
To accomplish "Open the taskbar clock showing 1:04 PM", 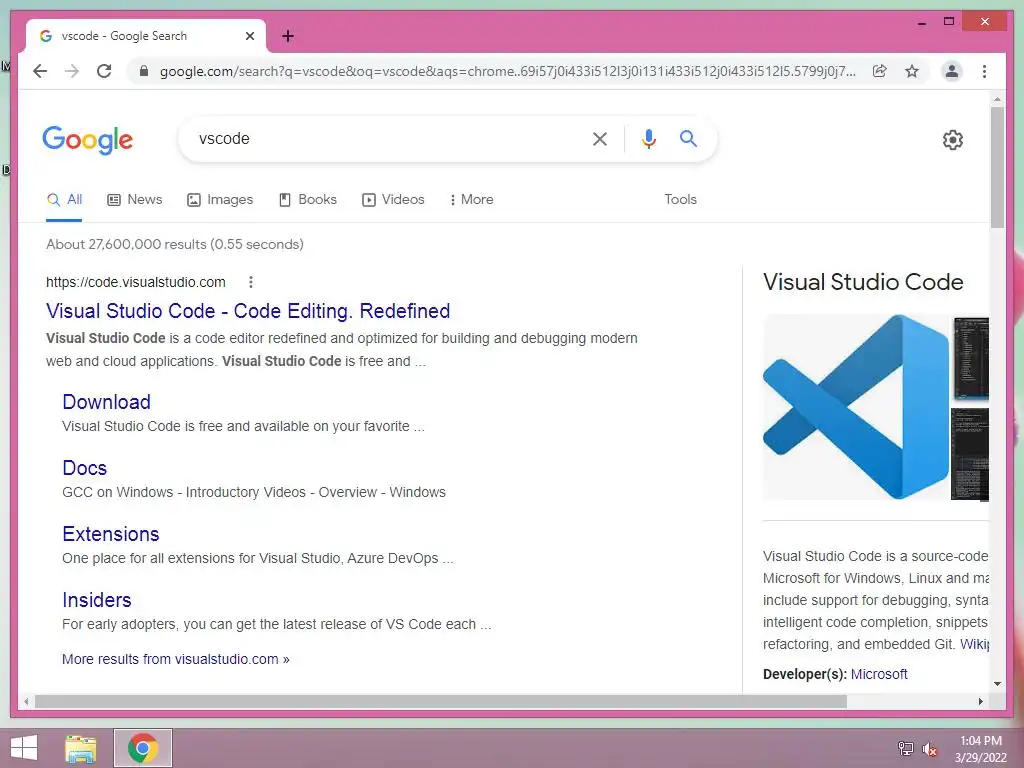I will click(x=981, y=749).
